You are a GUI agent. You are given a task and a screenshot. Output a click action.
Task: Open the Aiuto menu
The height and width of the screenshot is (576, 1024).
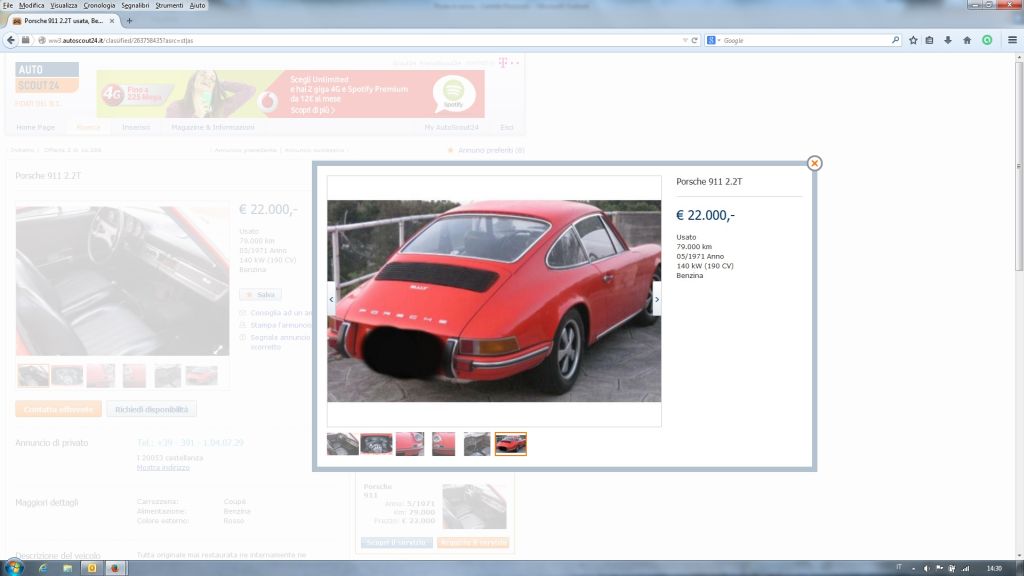[x=197, y=5]
